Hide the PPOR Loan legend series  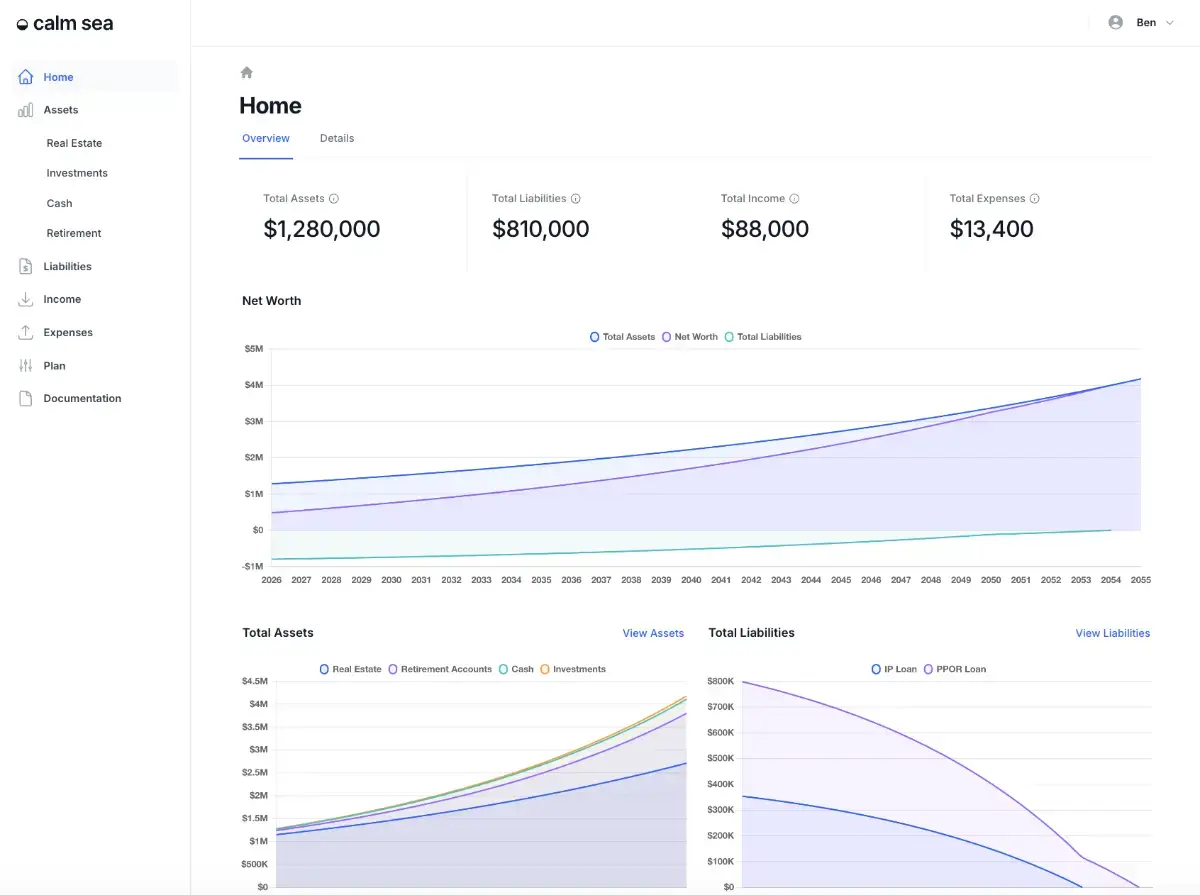953,669
